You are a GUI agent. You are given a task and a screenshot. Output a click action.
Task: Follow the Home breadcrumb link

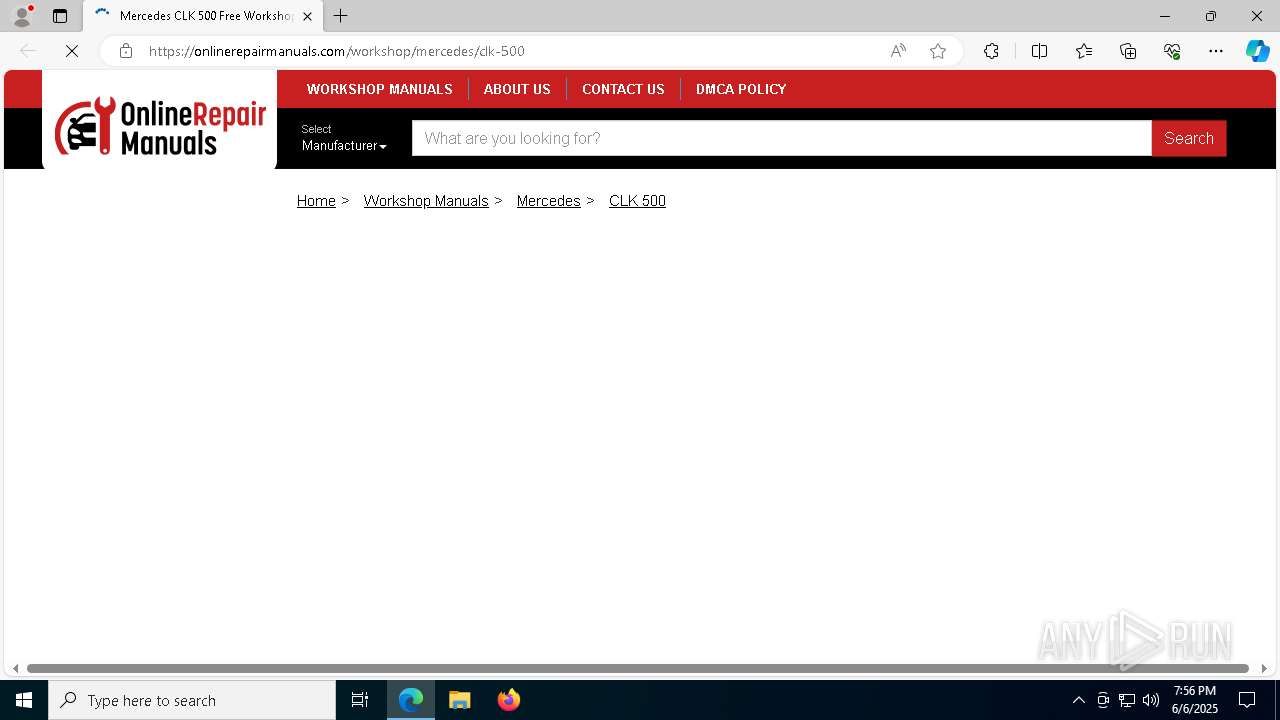(316, 201)
